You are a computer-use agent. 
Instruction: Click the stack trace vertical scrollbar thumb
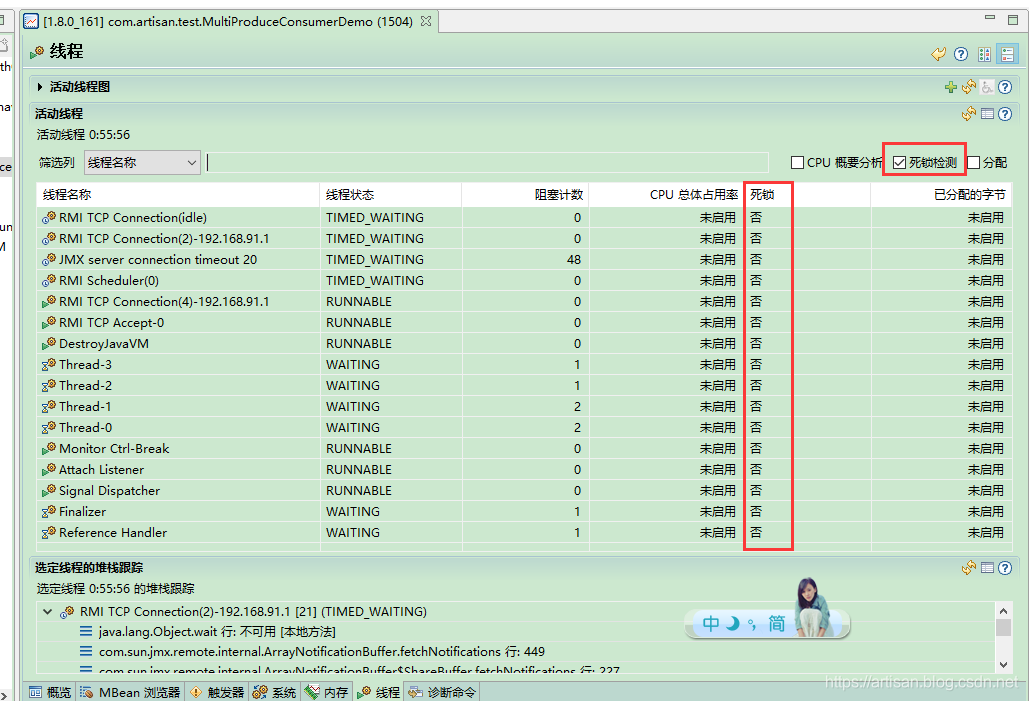pos(1003,627)
